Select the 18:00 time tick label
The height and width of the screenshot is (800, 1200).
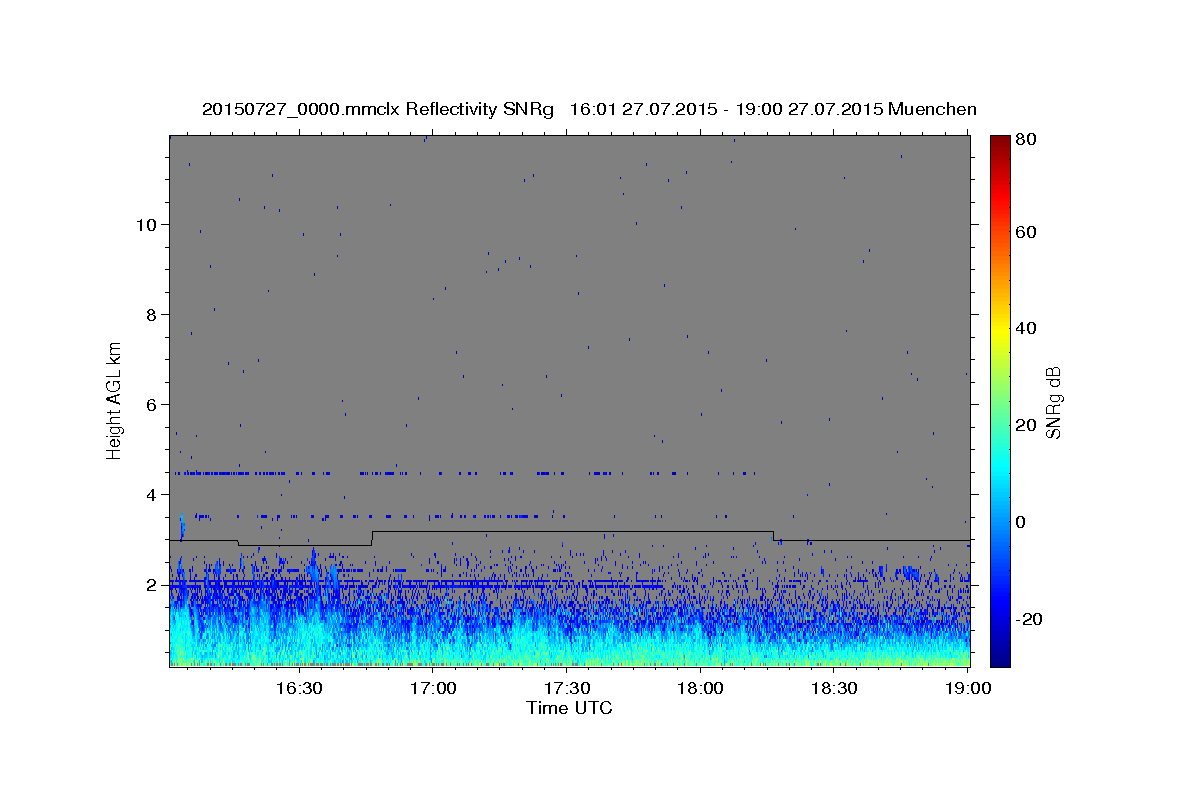700,689
